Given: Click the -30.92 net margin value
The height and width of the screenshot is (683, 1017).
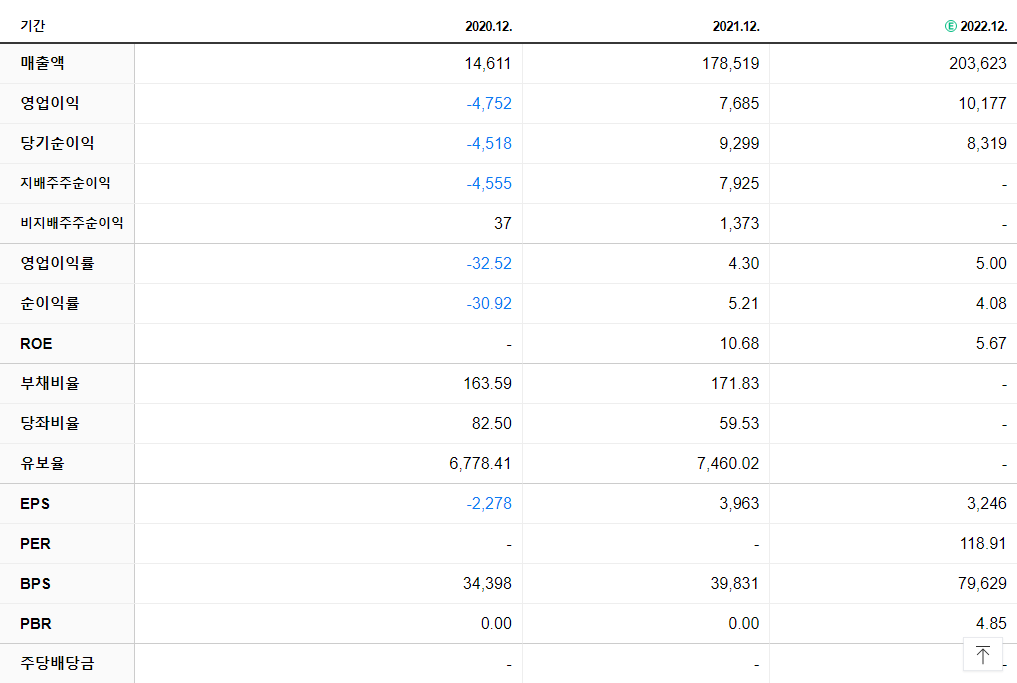Looking at the screenshot, I should 489,304.
